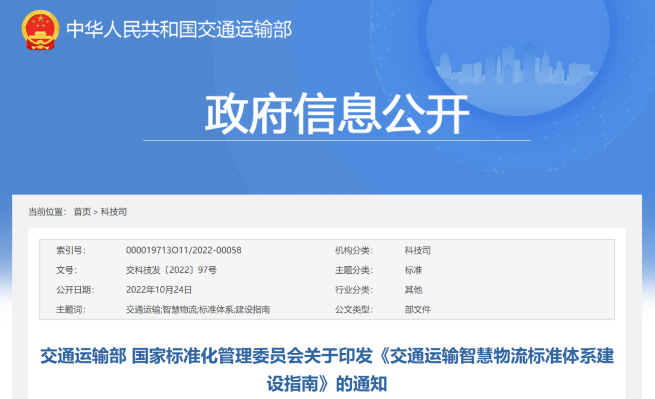Click 科技司 beside 机构分类
Image resolution: width=655 pixels, height=399 pixels.
point(417,250)
